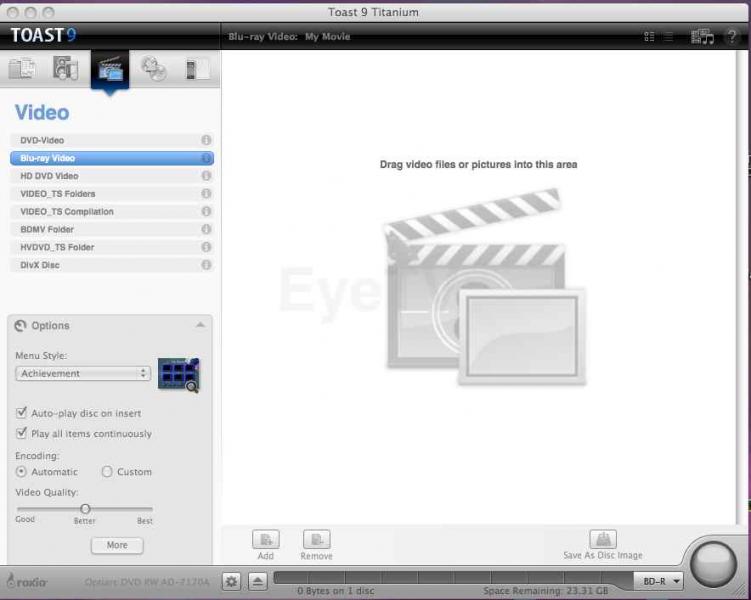
Task: Toggle Play all items continuously
Action: (22, 433)
